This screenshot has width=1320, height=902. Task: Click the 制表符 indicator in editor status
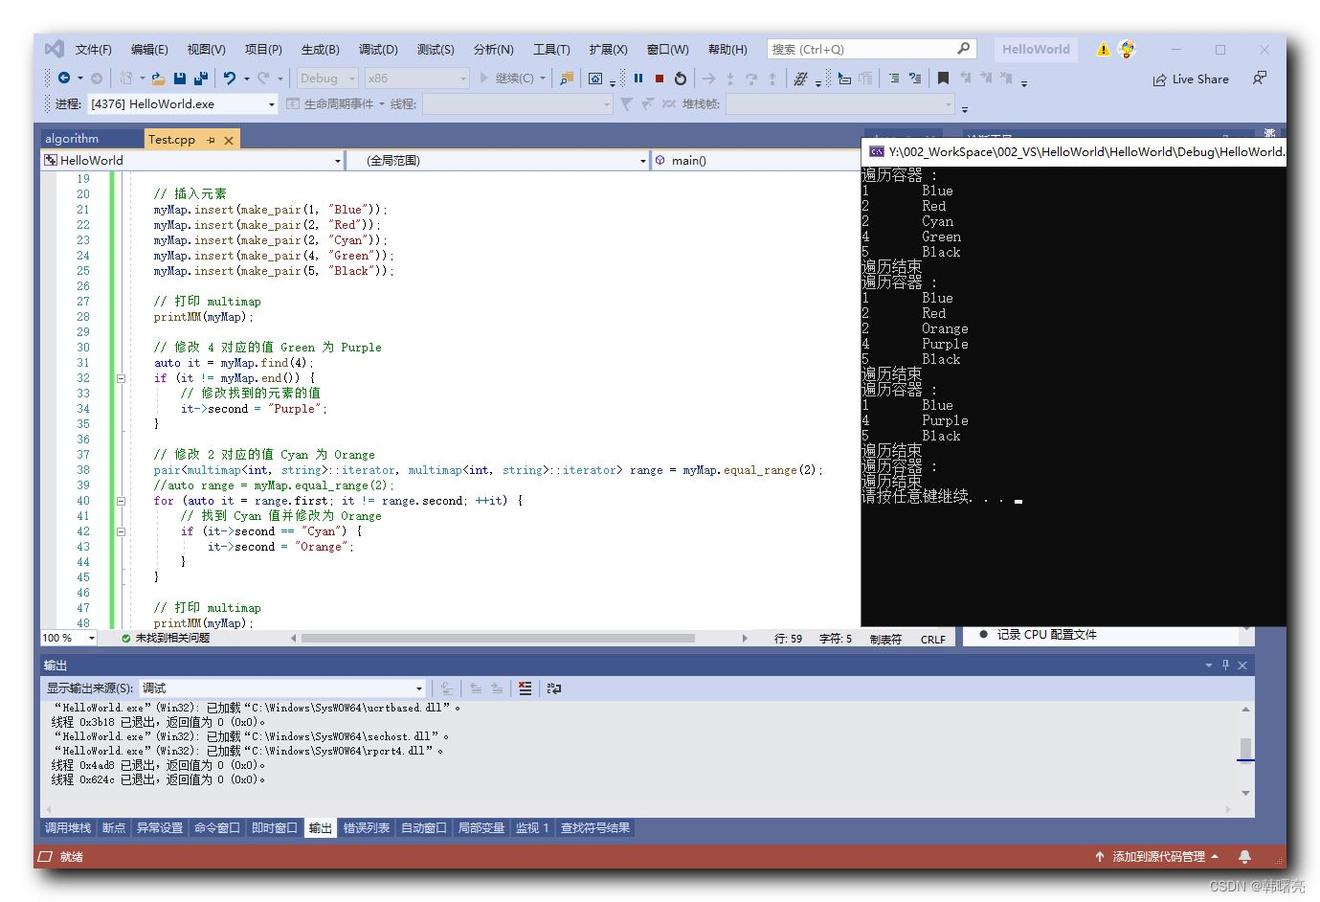(x=885, y=639)
